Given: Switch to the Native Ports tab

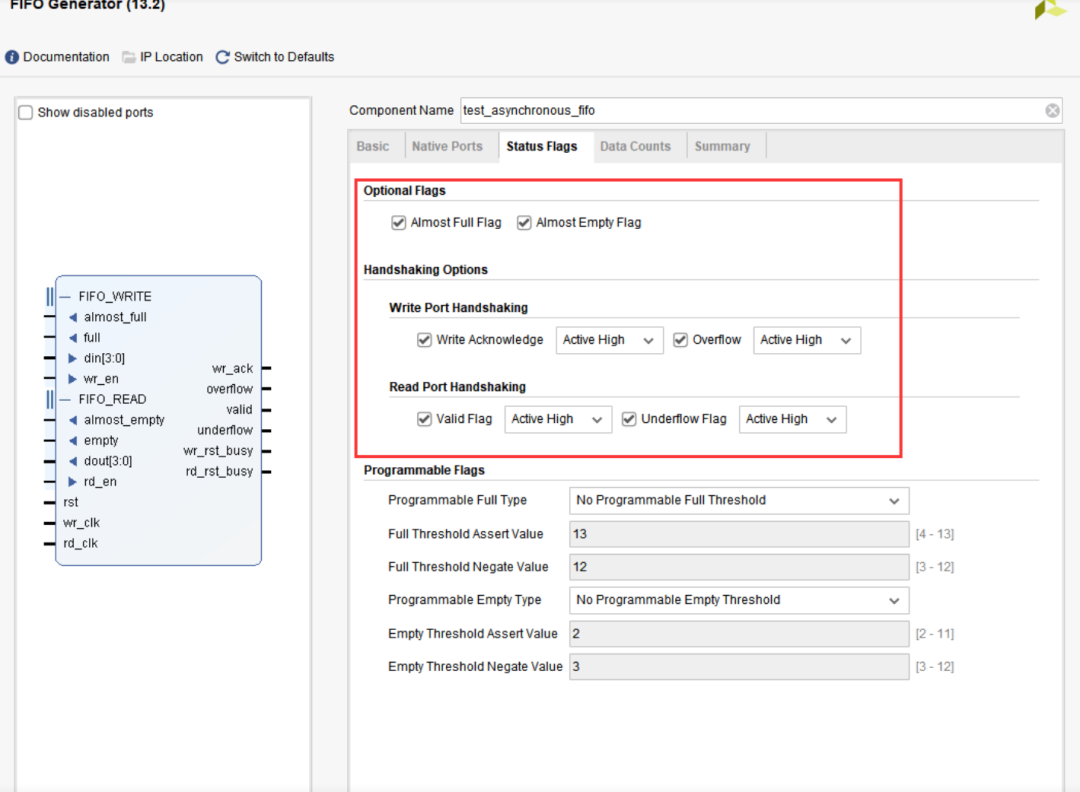Looking at the screenshot, I should click(447, 146).
